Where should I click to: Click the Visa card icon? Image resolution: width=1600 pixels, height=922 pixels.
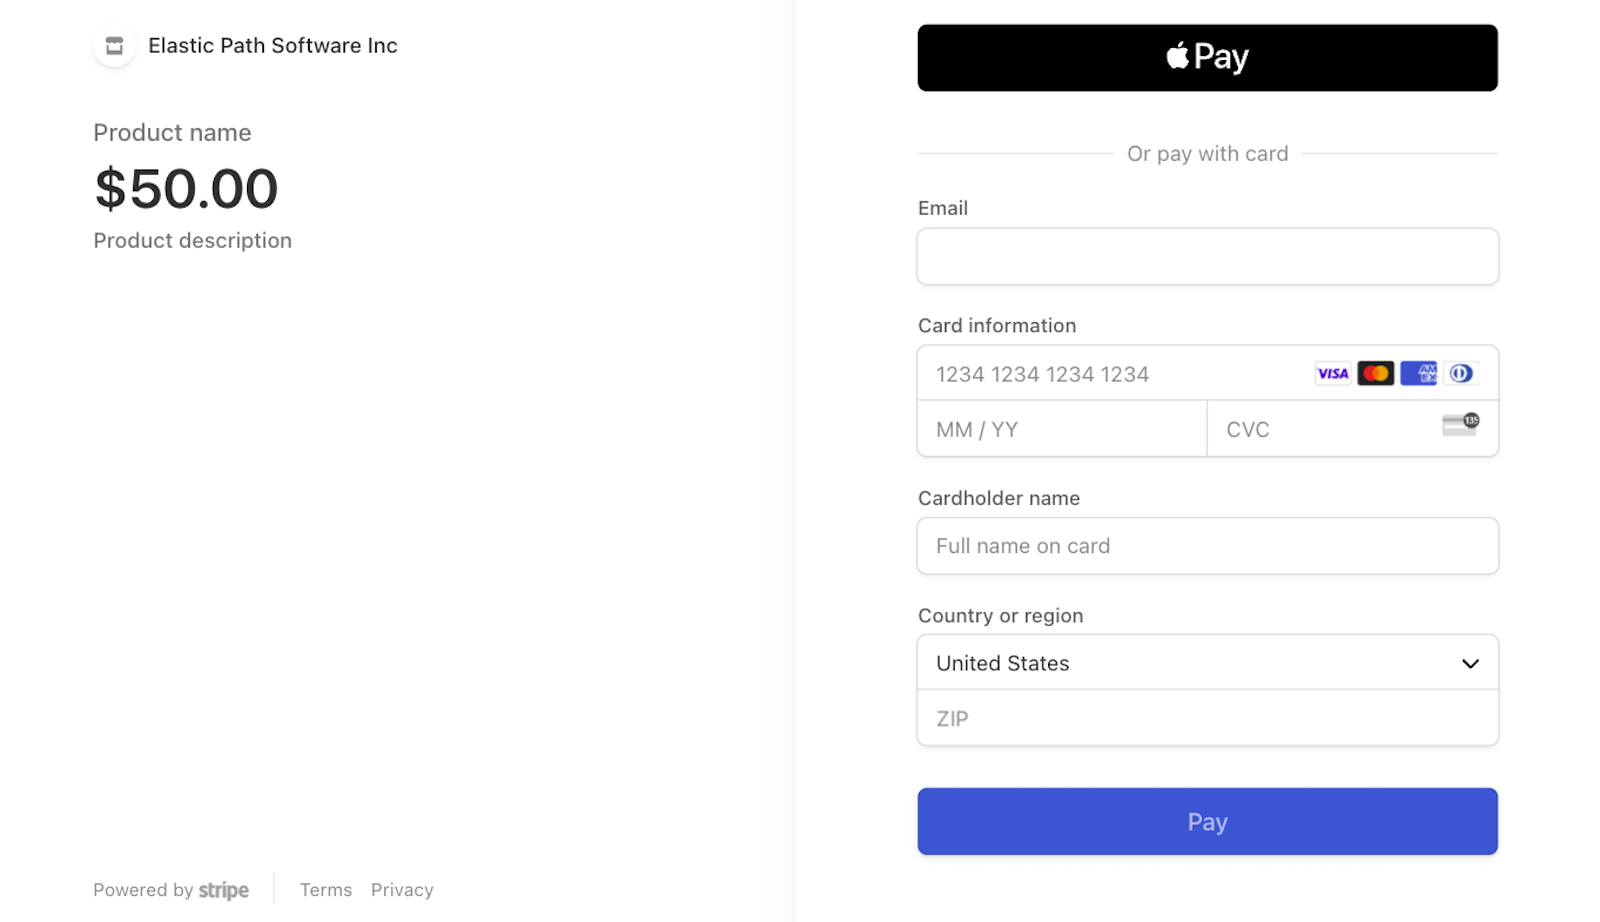click(1332, 373)
